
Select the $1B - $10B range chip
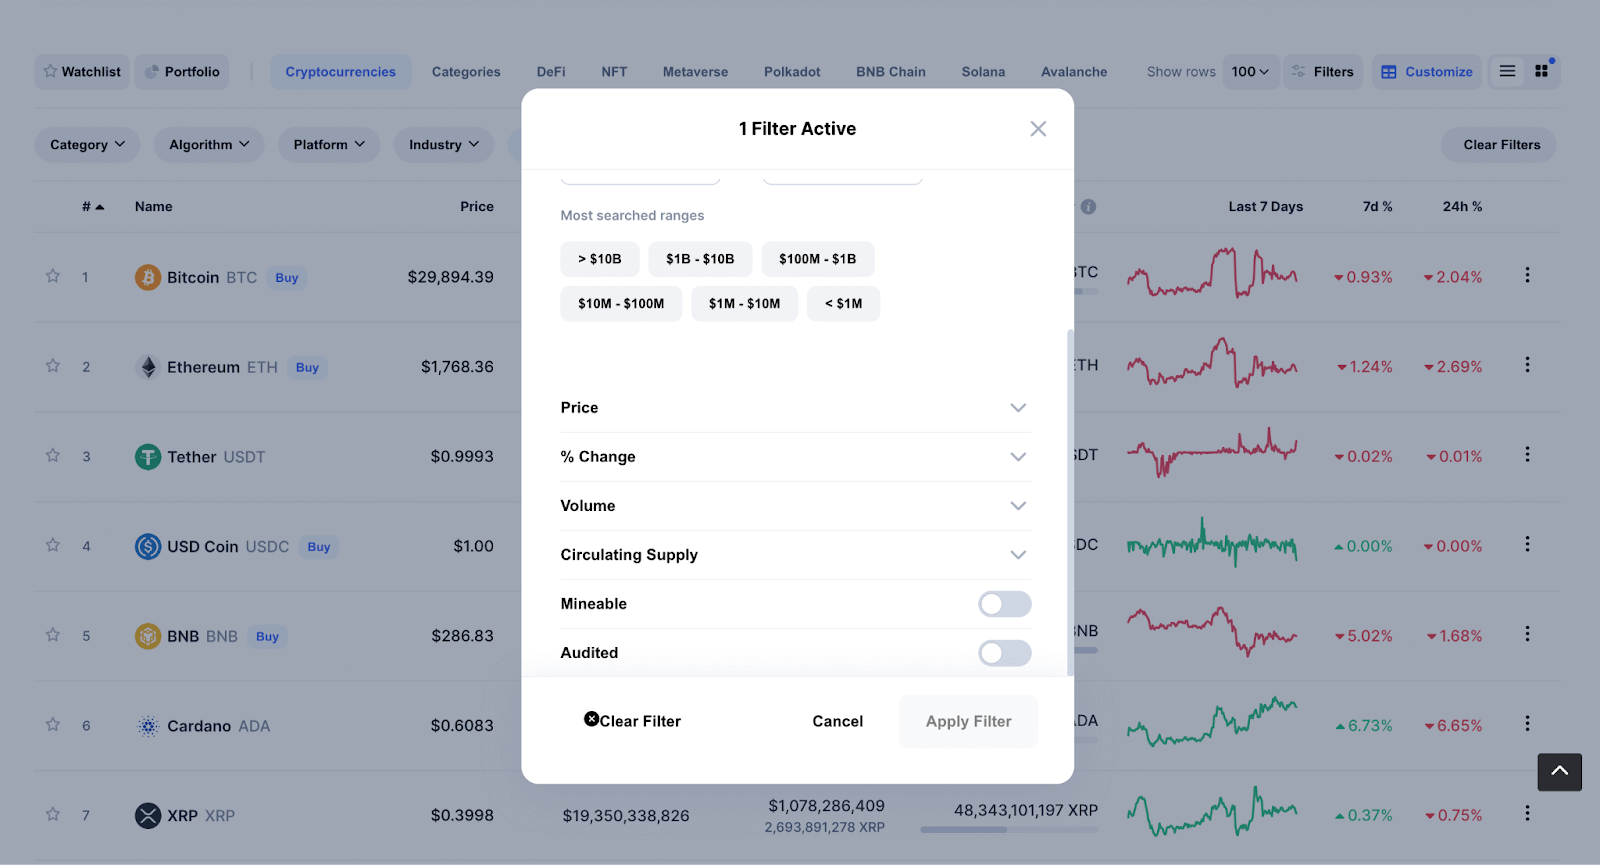(700, 259)
